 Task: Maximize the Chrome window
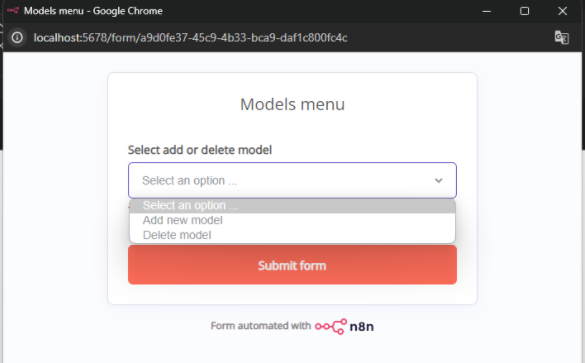pyautogui.click(x=524, y=11)
